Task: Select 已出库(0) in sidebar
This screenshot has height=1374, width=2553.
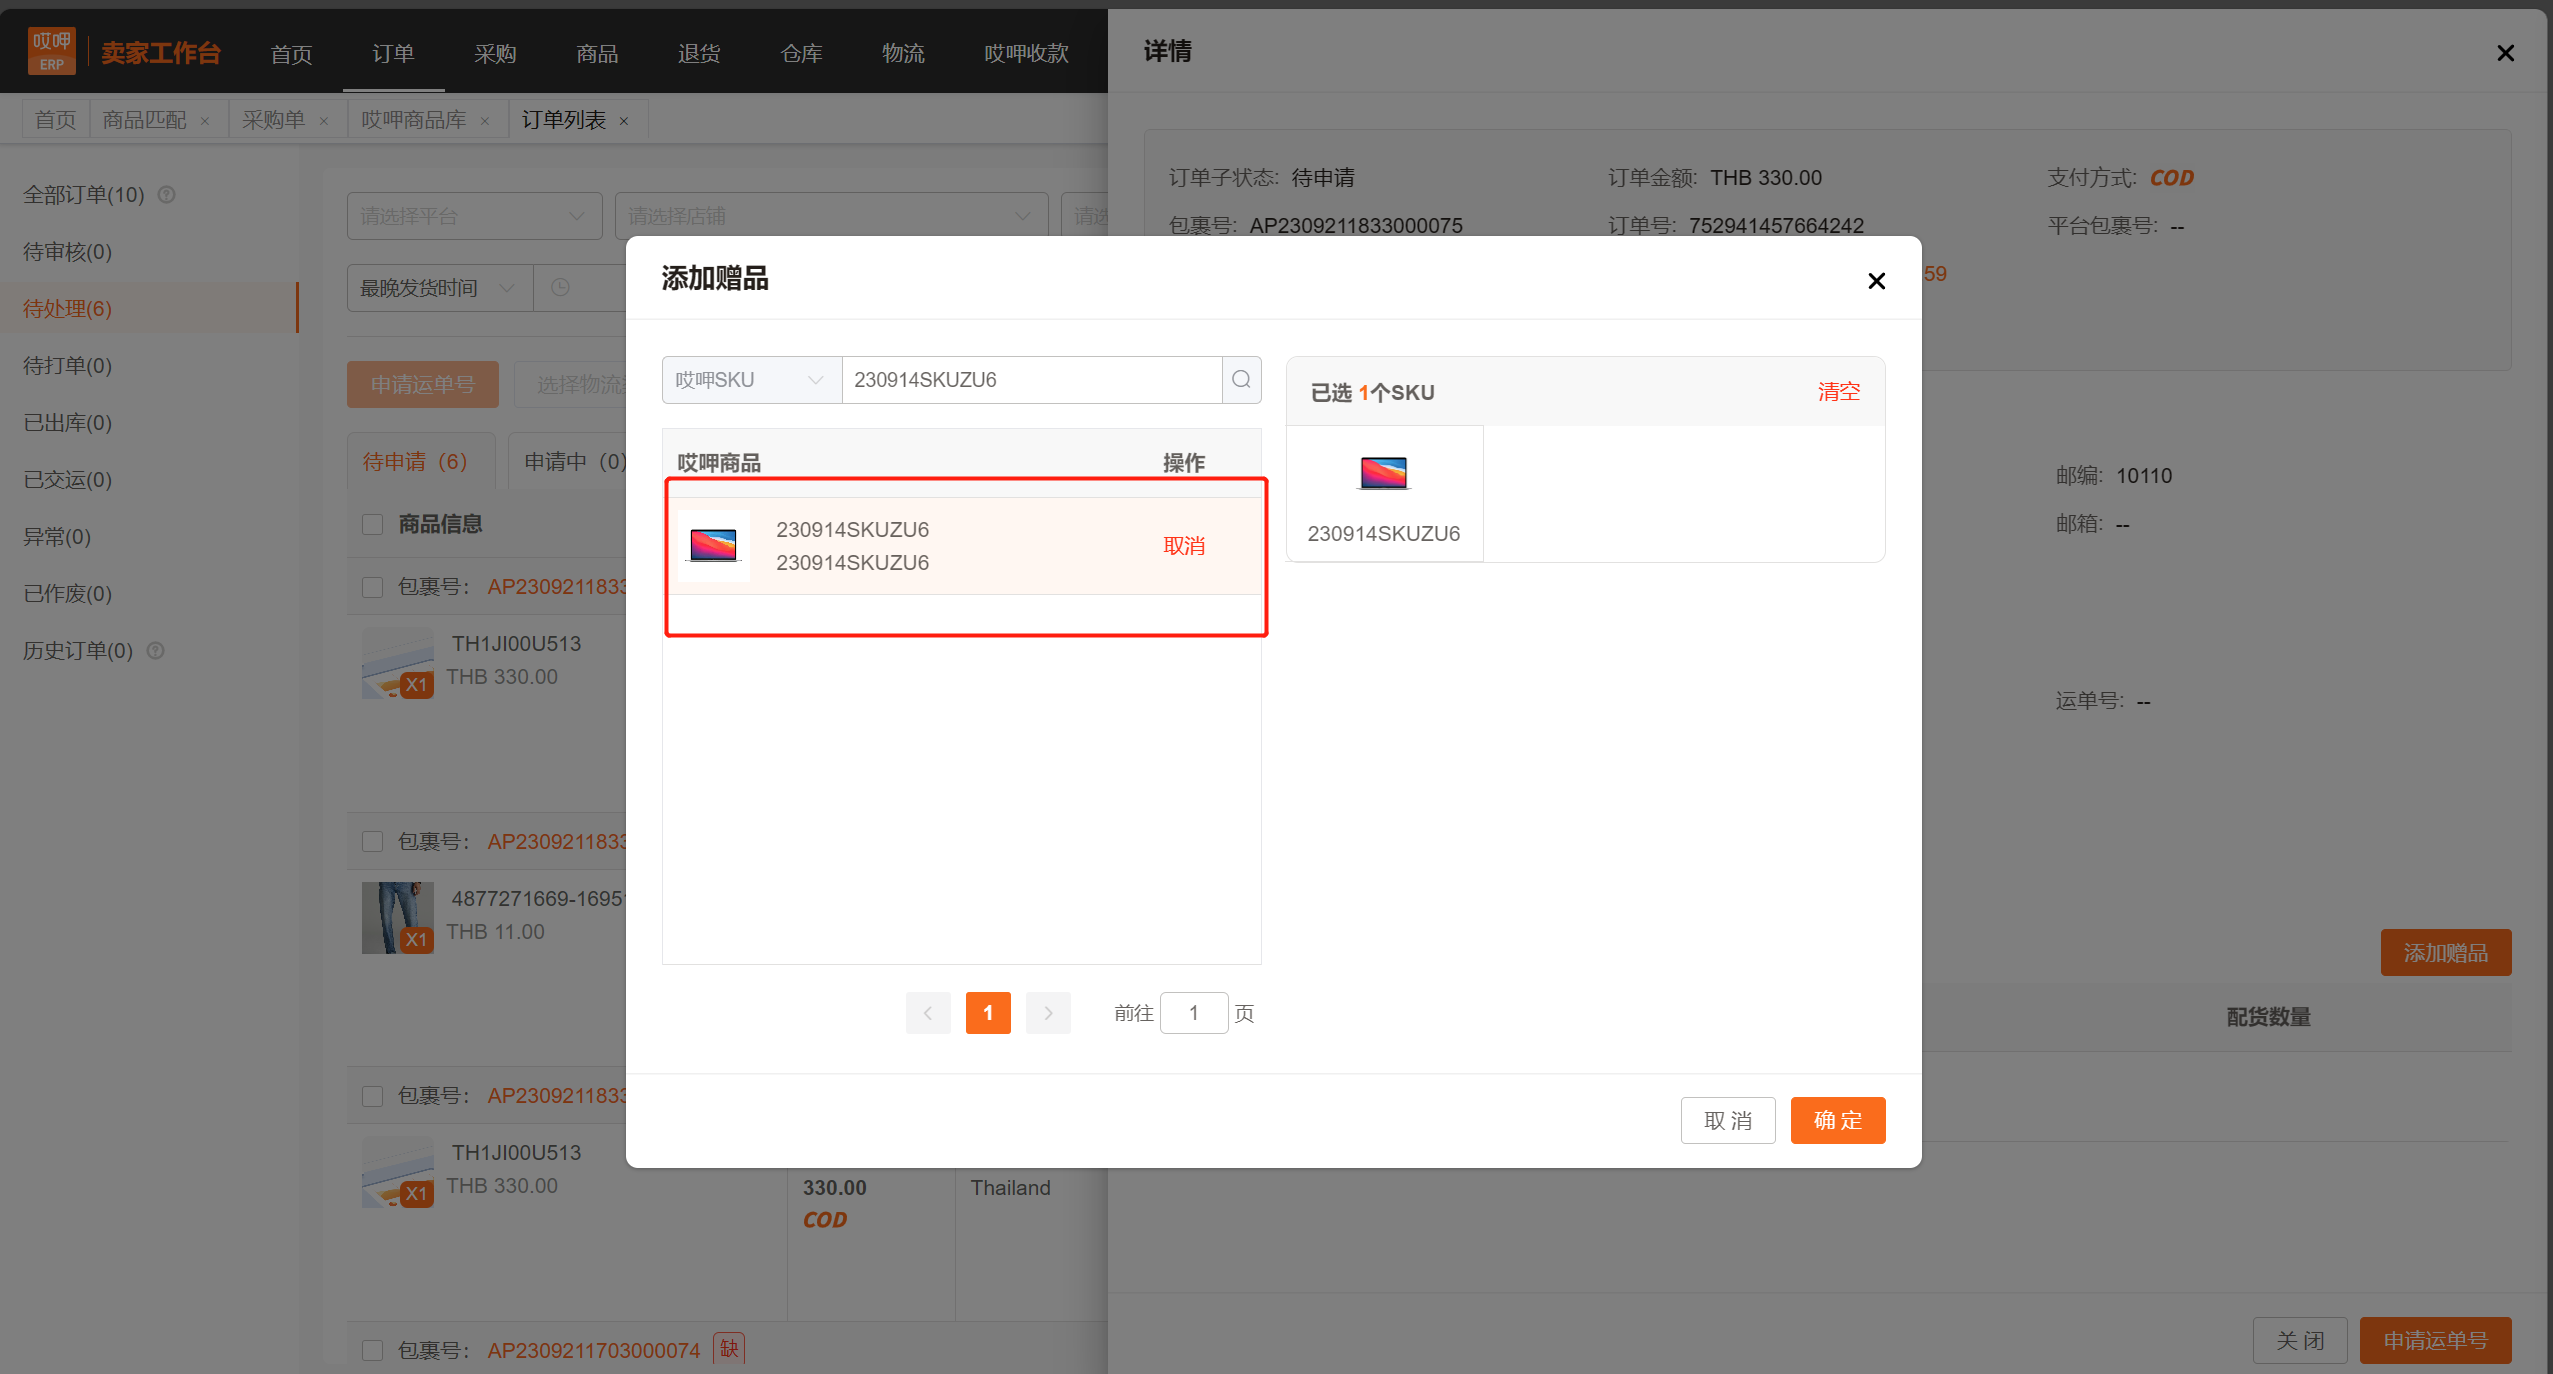Action: tap(67, 423)
